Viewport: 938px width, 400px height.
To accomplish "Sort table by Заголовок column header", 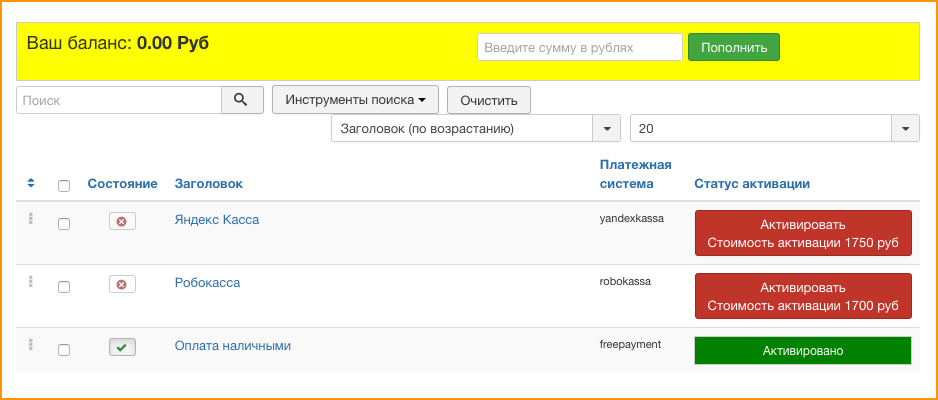I will [208, 184].
